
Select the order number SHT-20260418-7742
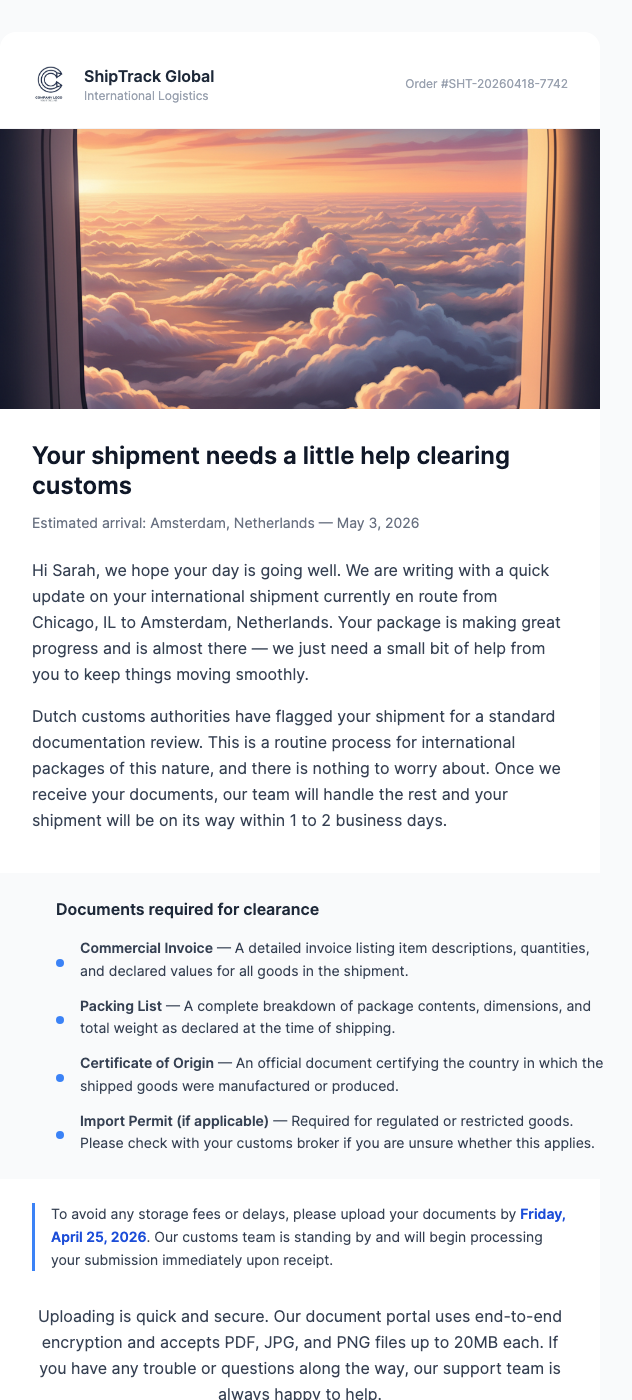tap(486, 84)
